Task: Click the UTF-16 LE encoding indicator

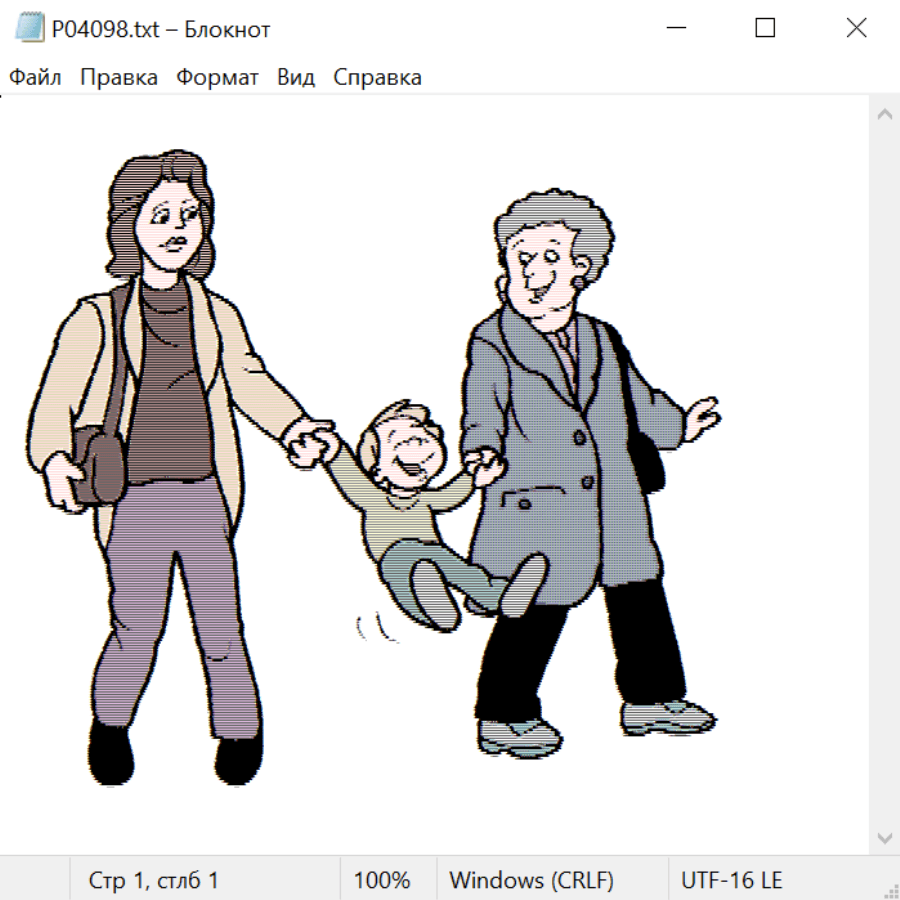Action: (731, 881)
